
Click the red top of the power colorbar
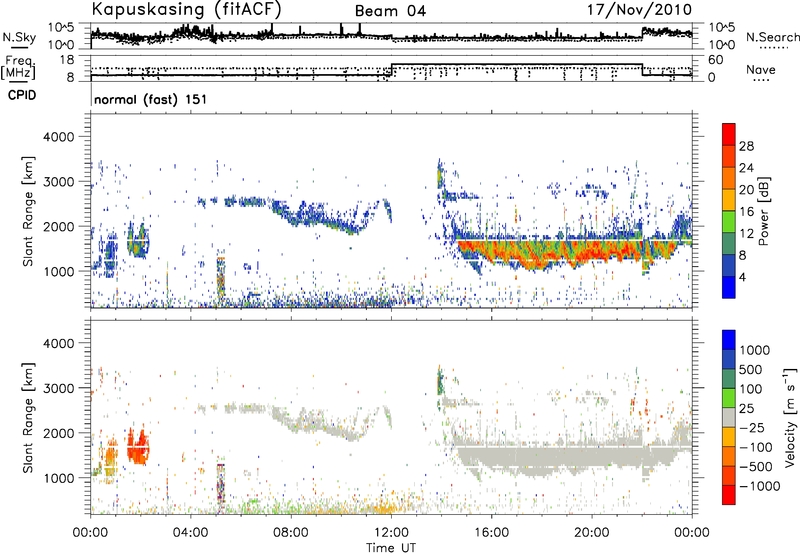point(729,134)
